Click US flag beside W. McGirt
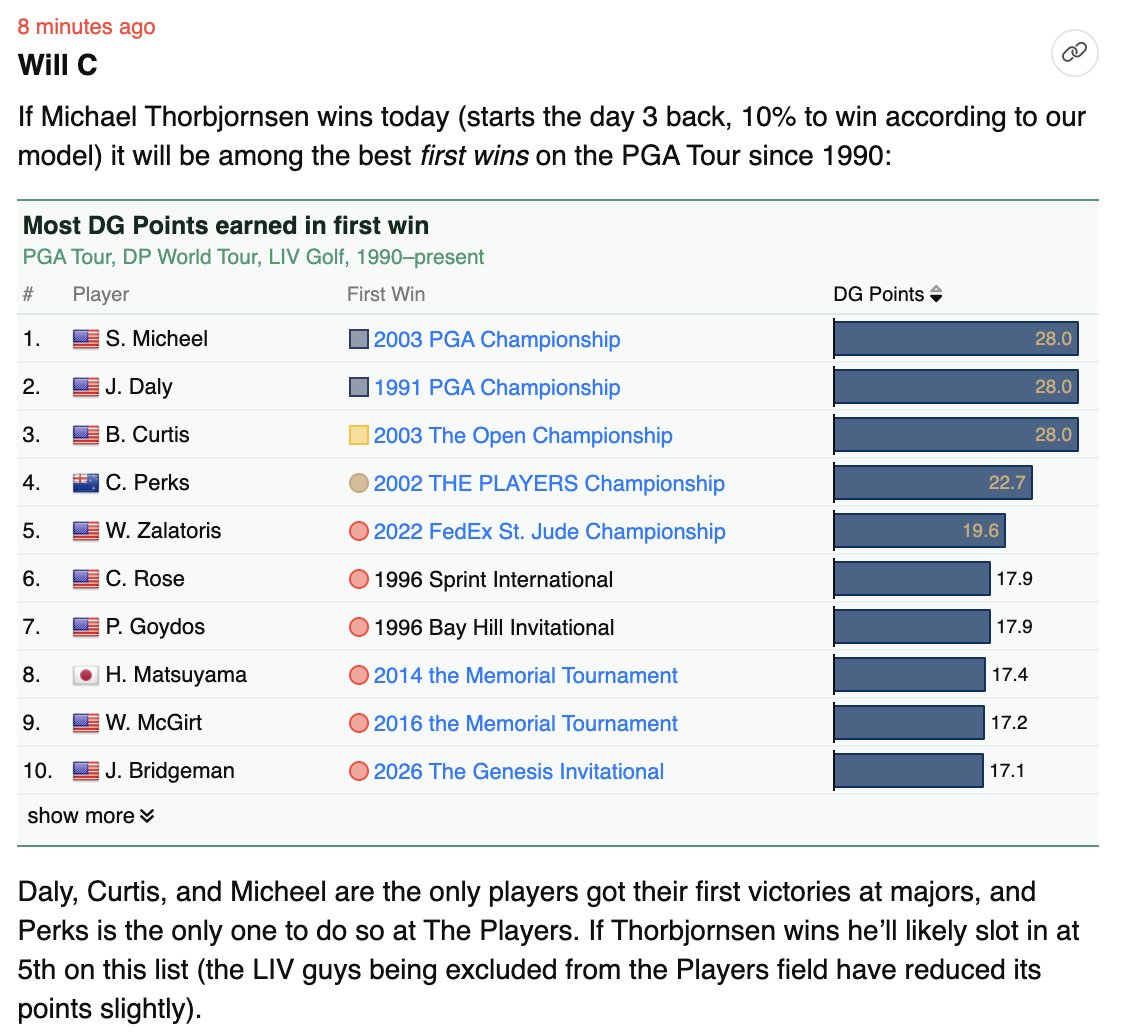Viewport: 1122px width, 1036px height. tap(86, 723)
